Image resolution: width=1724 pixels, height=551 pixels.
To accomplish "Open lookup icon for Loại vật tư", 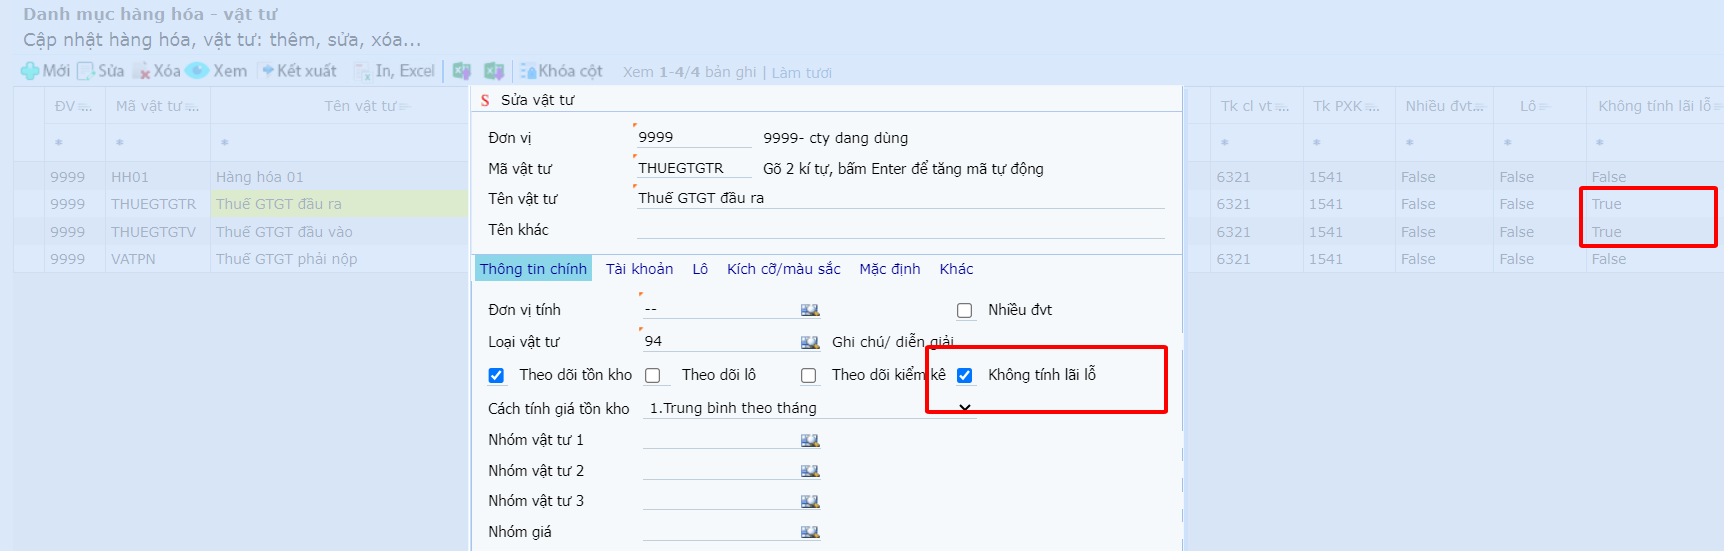I will point(810,342).
